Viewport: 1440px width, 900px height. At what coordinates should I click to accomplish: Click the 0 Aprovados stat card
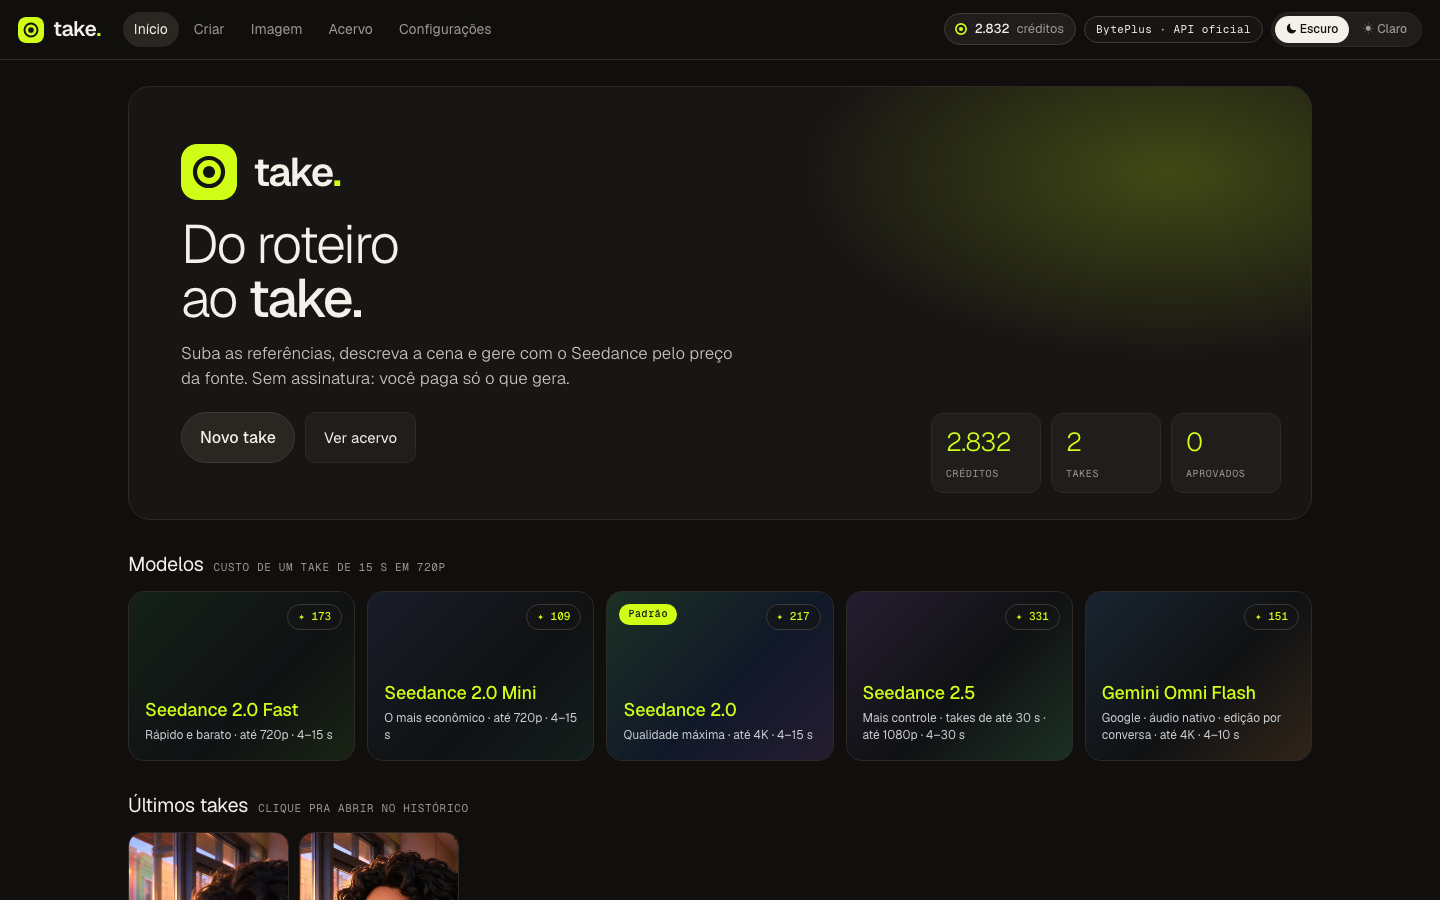pyautogui.click(x=1226, y=453)
